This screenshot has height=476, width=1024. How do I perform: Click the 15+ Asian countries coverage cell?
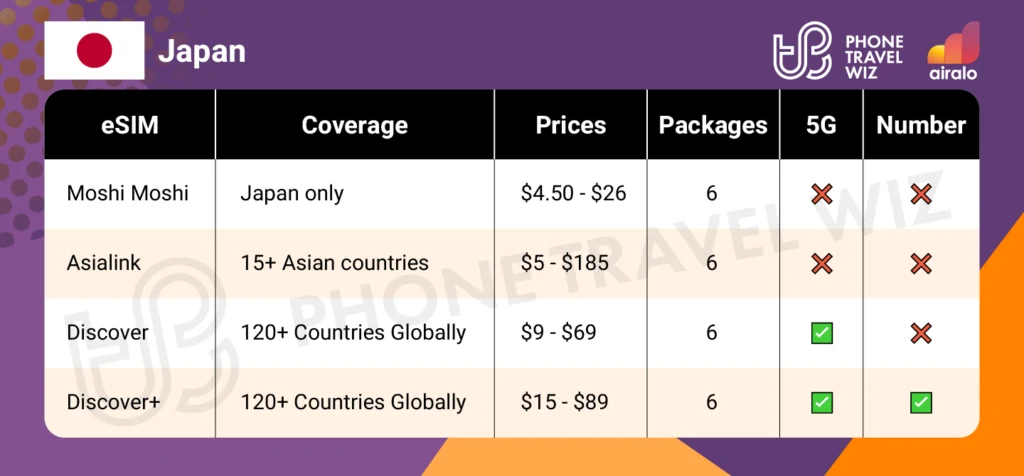pyautogui.click(x=334, y=264)
